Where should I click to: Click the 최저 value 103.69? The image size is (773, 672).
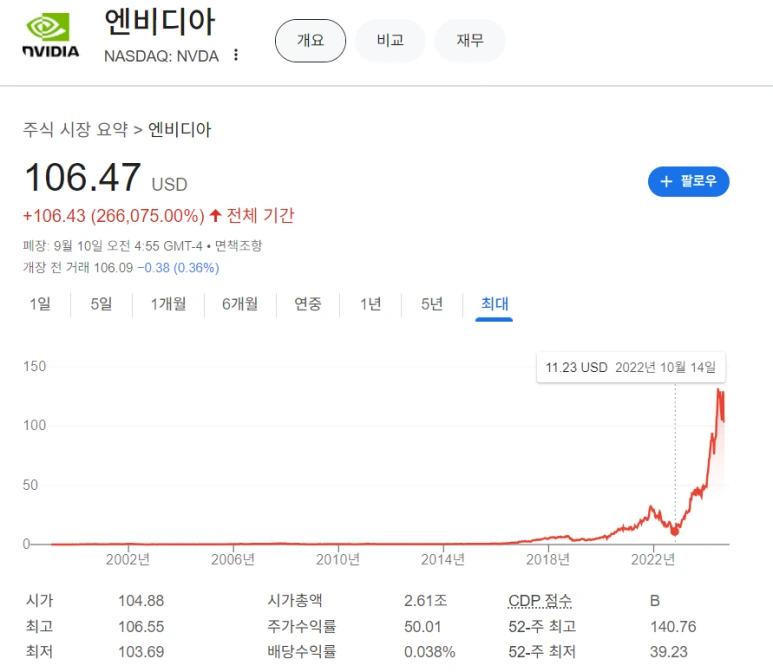click(x=141, y=652)
